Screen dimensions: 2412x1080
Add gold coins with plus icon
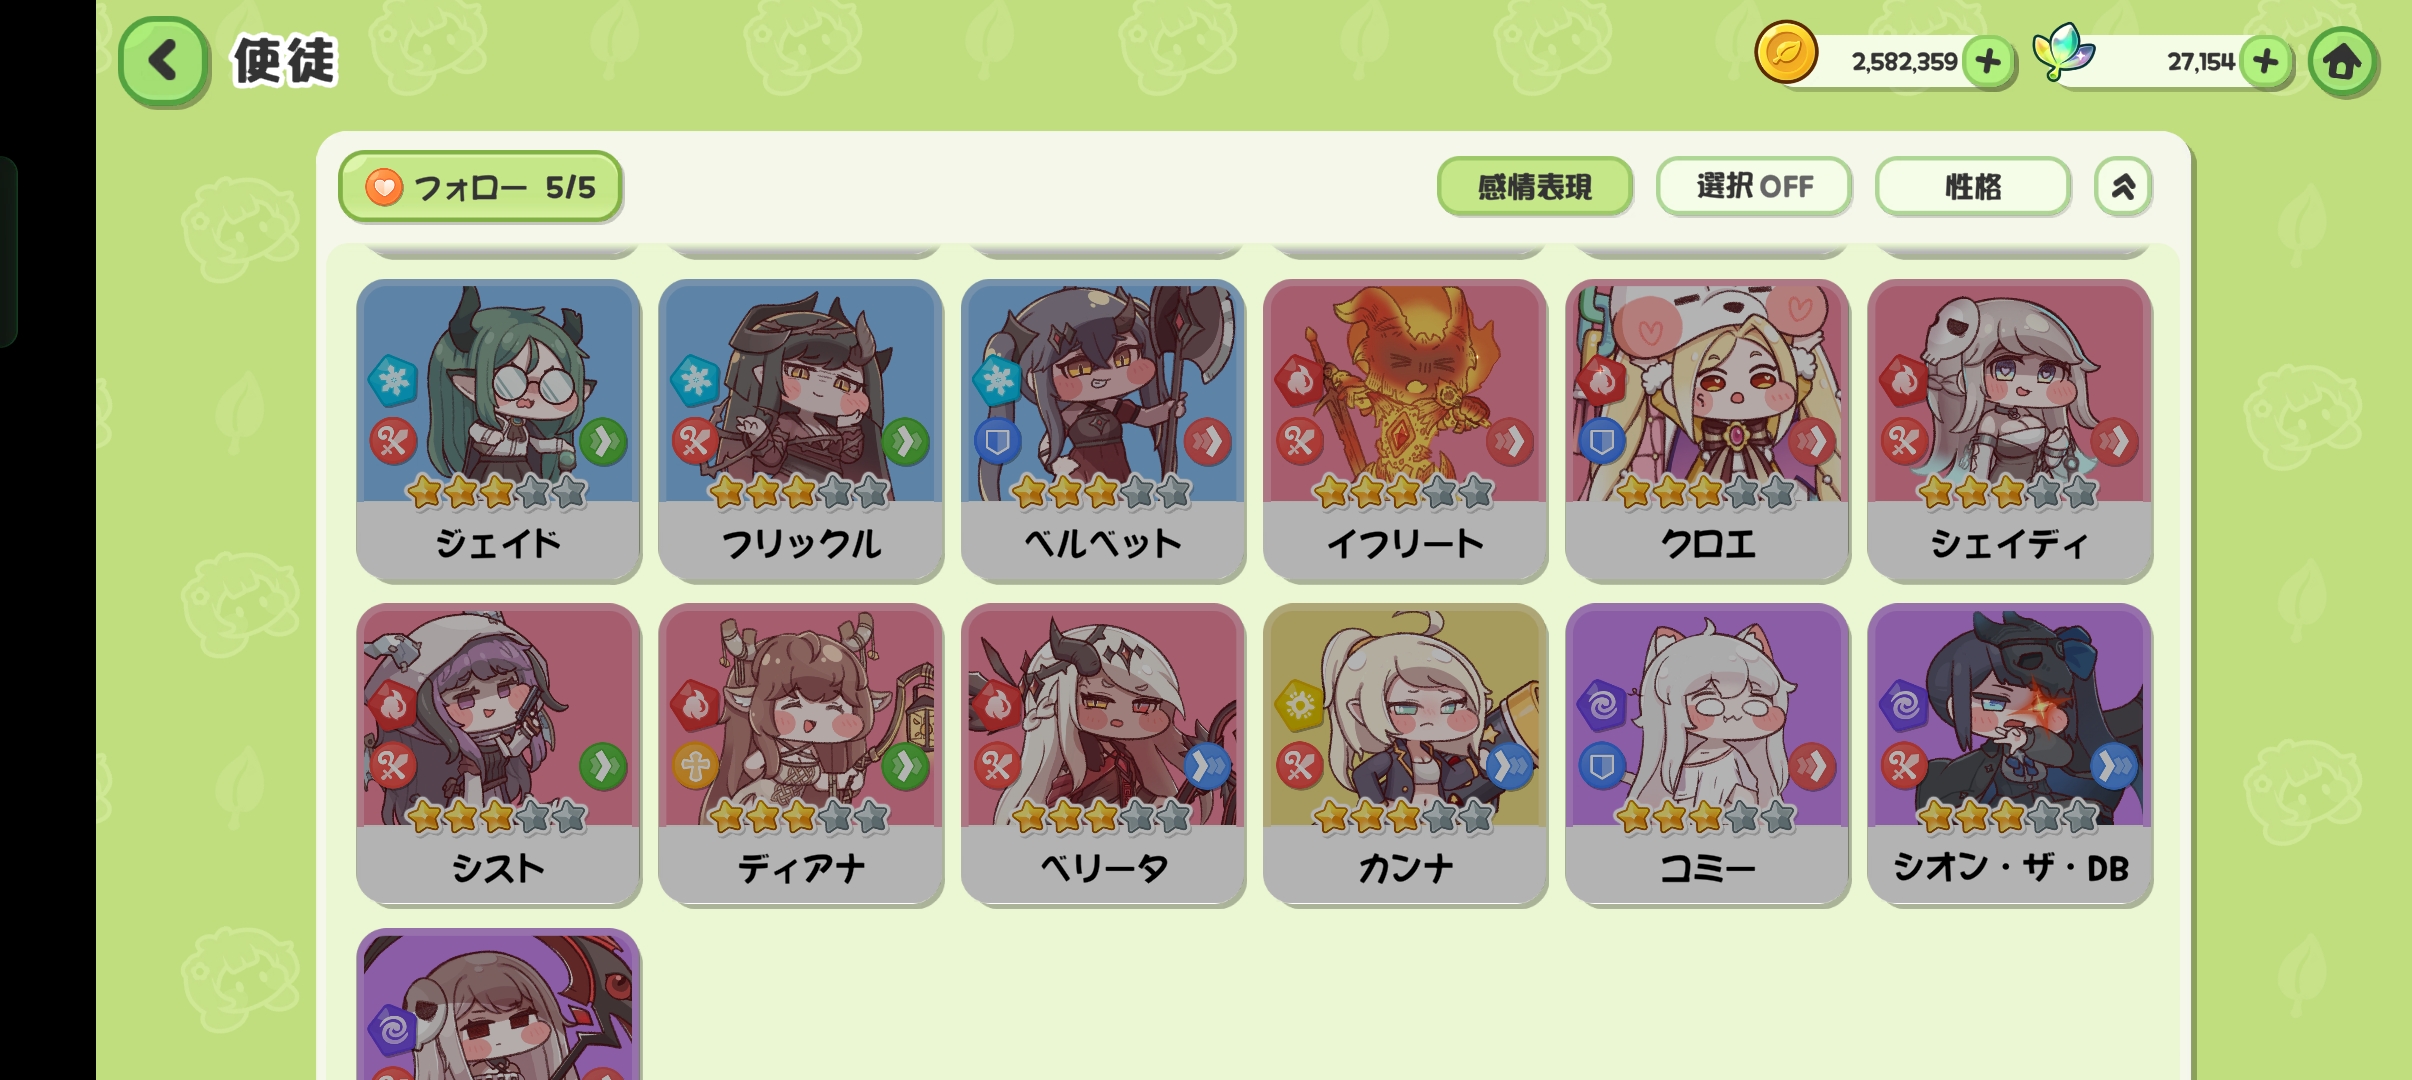[1989, 62]
